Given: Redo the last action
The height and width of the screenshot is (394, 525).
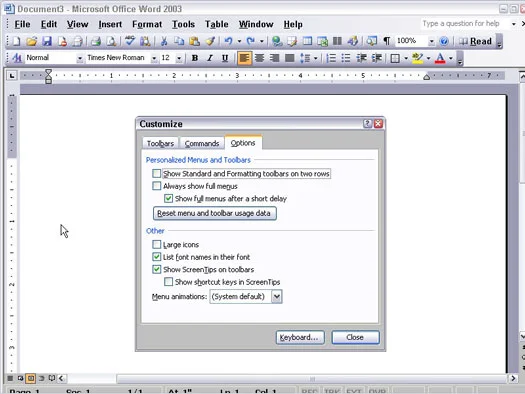Looking at the screenshot, I should pyautogui.click(x=250, y=42).
